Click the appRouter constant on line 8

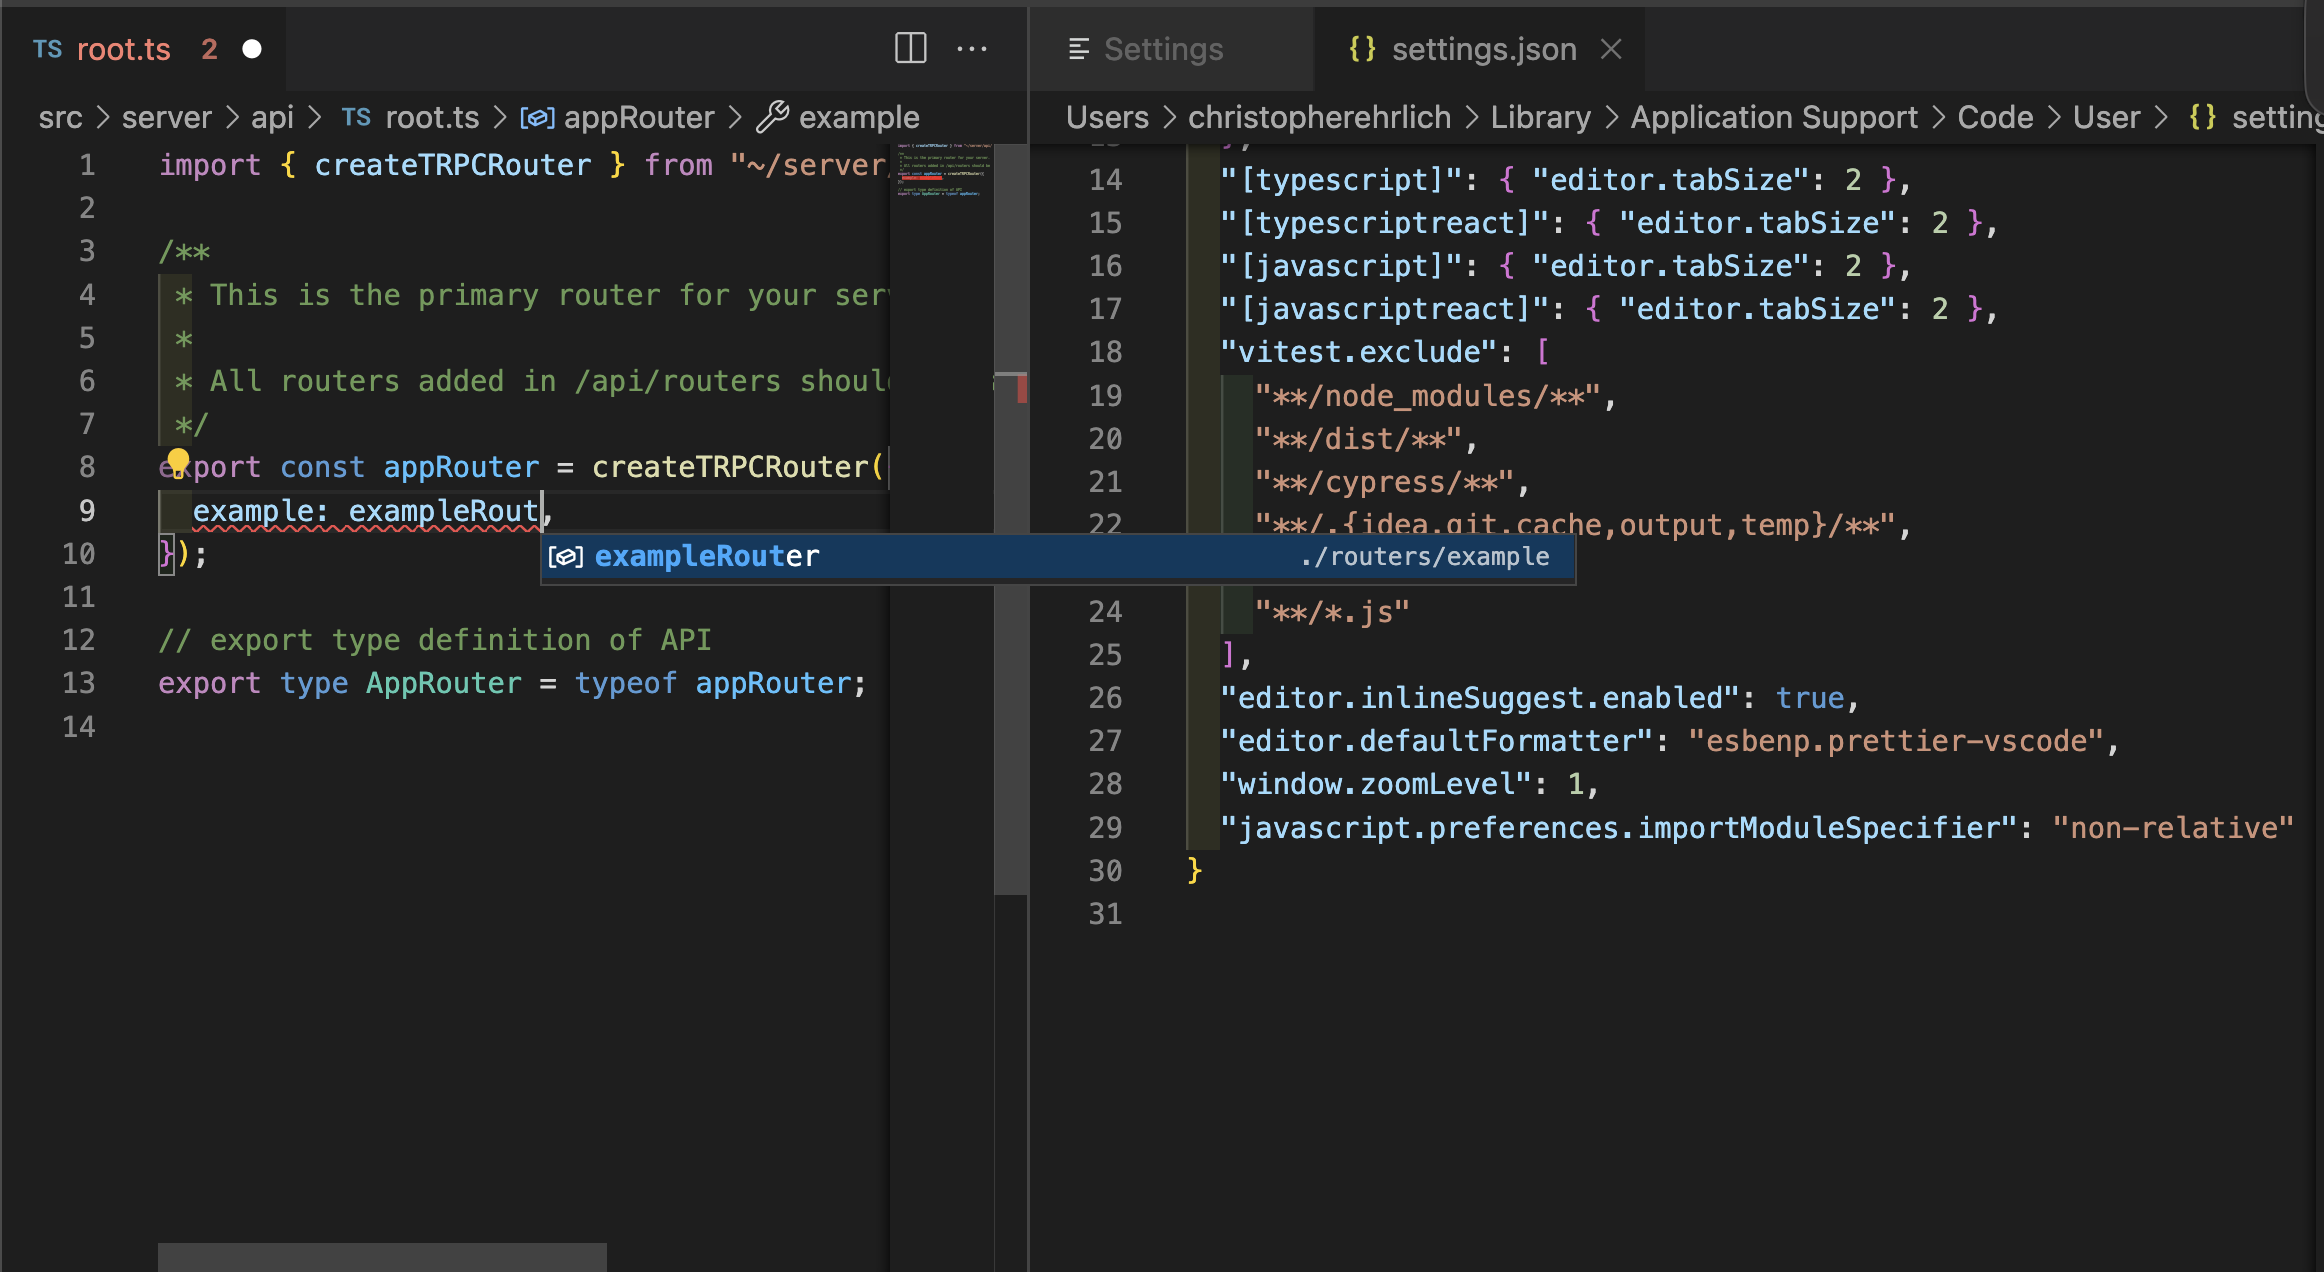[461, 467]
